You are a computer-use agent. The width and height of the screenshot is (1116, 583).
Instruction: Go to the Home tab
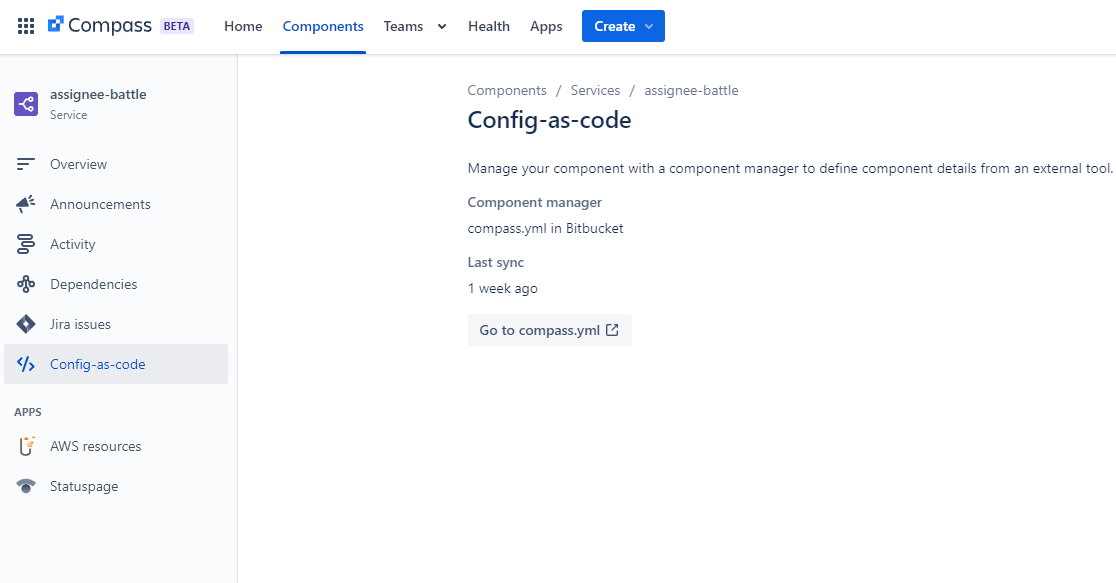[243, 26]
